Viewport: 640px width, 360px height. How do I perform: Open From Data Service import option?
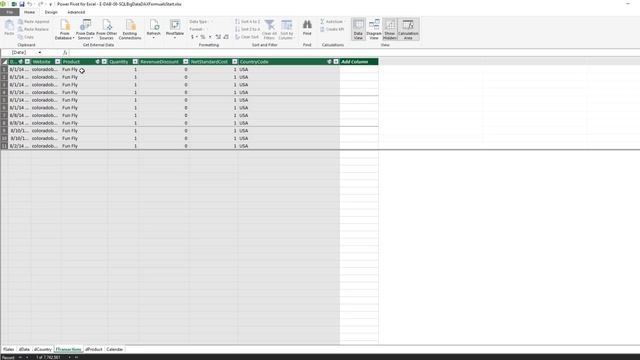[x=85, y=29]
